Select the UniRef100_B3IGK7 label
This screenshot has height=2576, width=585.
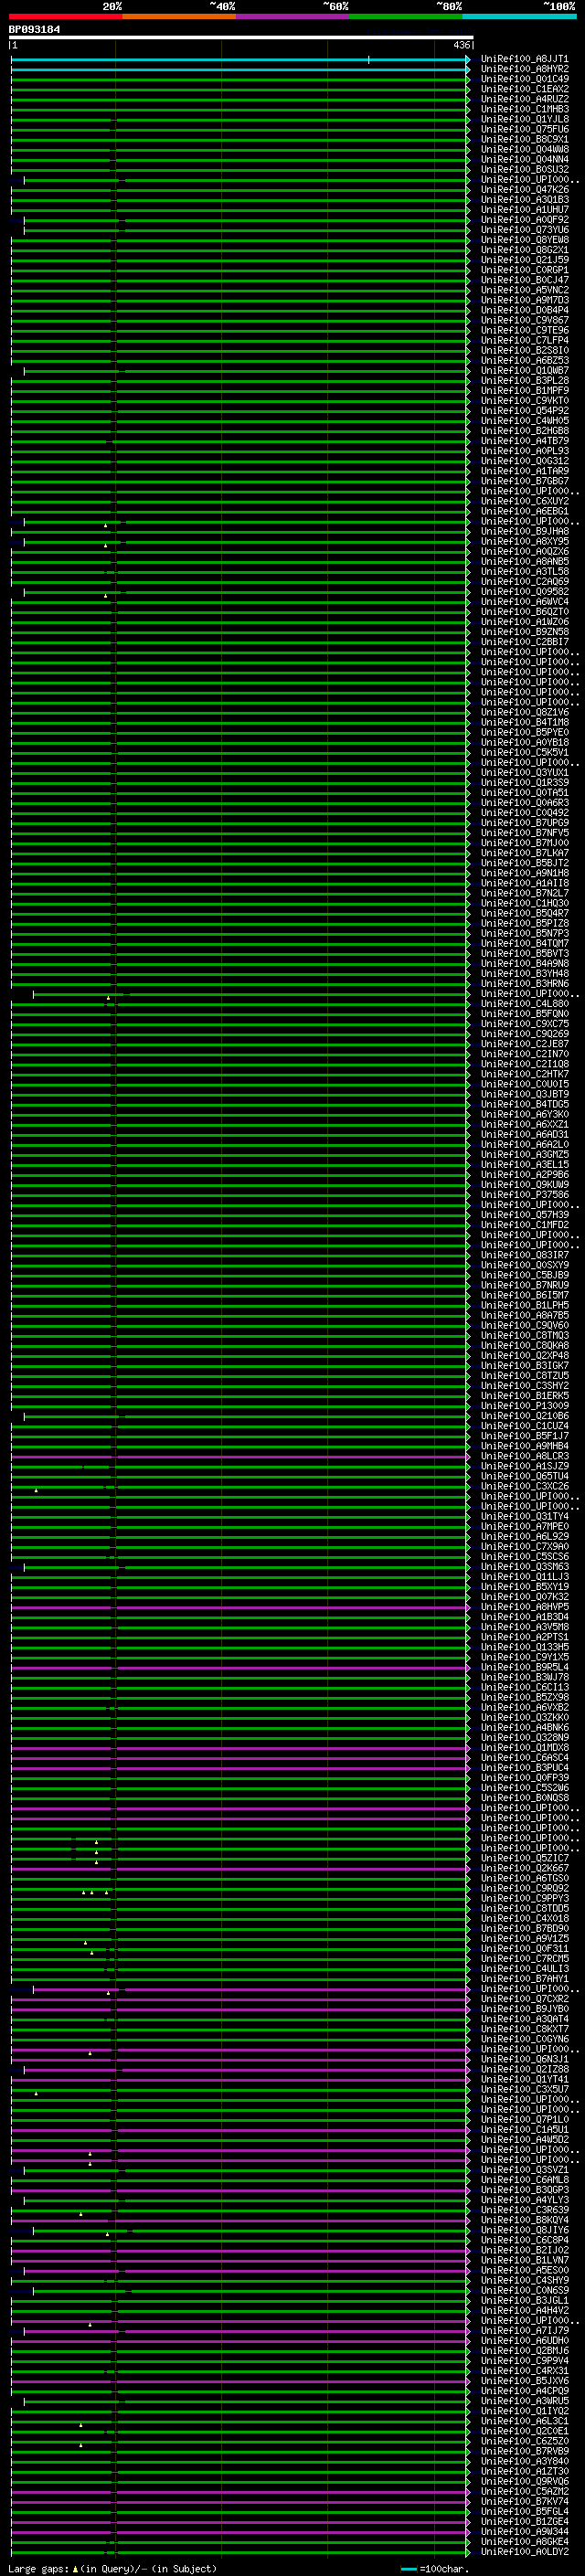524,1366
